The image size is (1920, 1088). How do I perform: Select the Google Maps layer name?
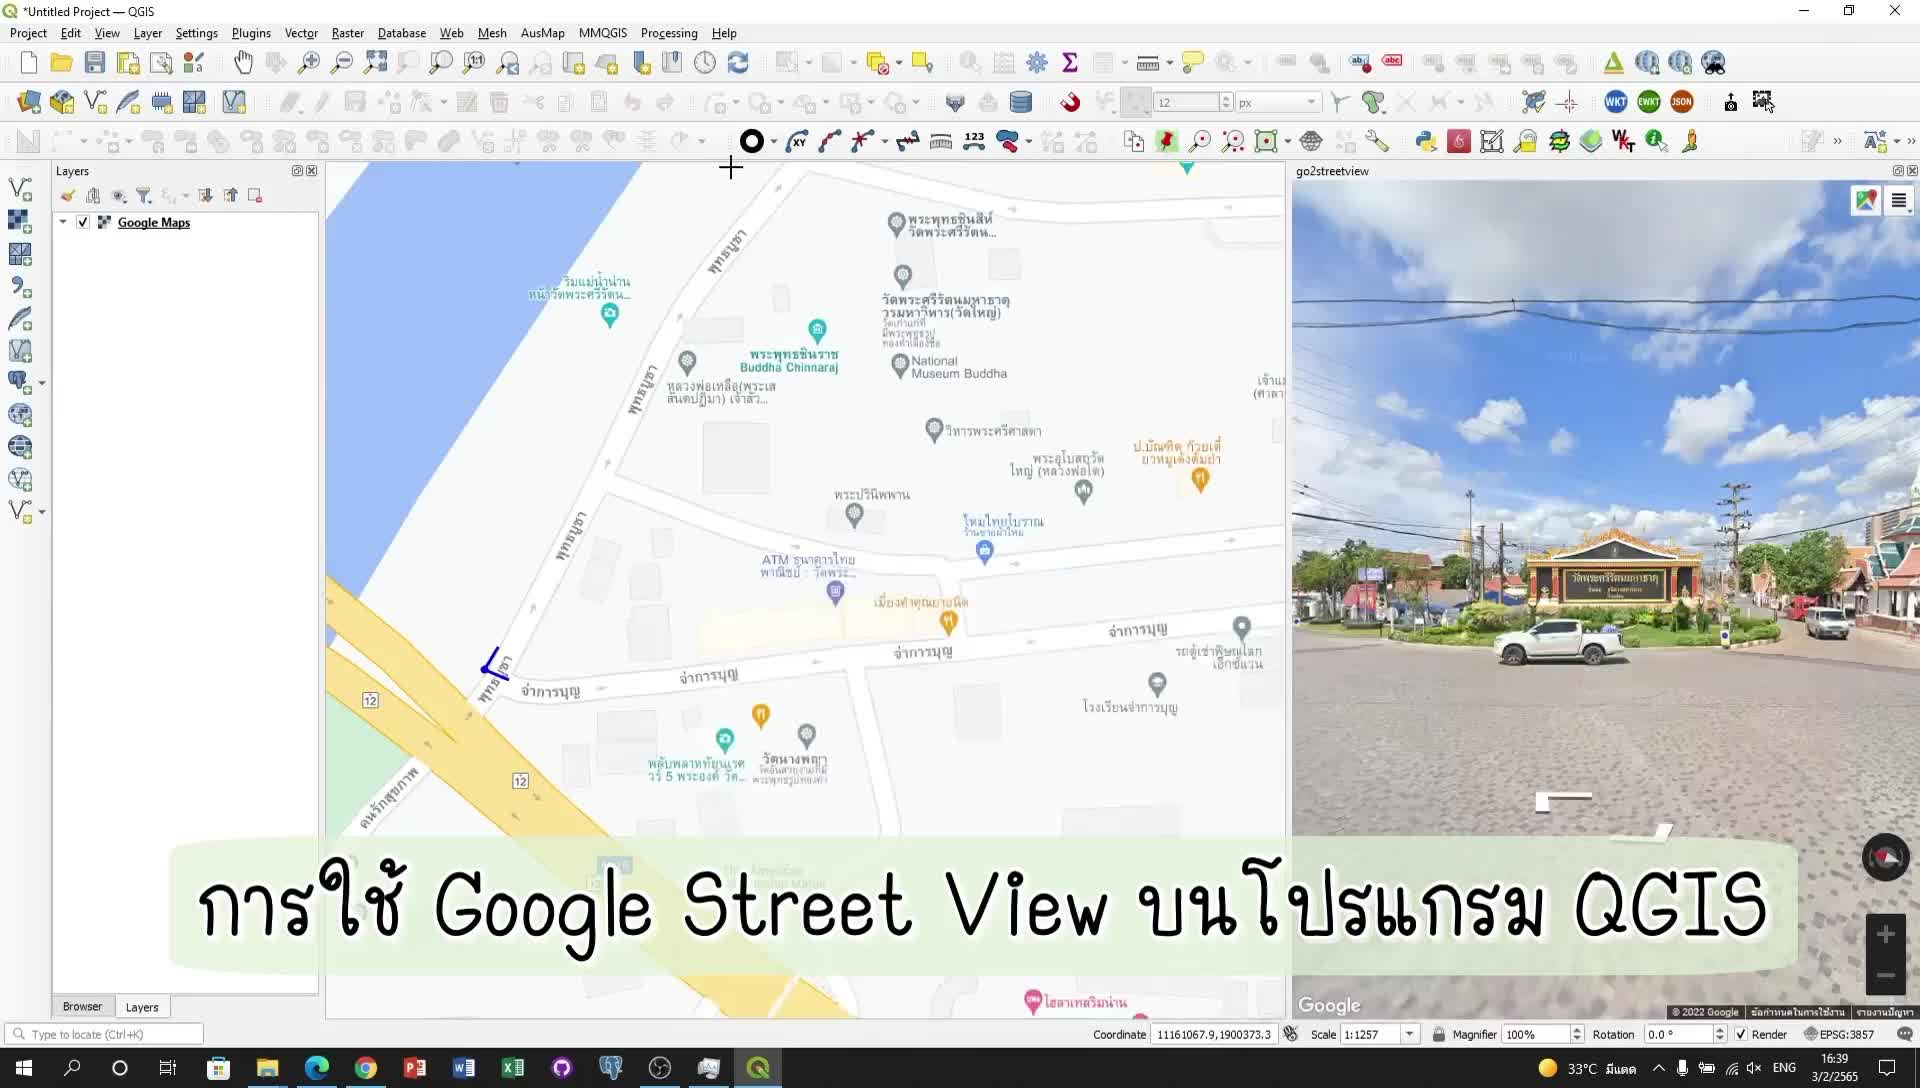click(x=154, y=223)
